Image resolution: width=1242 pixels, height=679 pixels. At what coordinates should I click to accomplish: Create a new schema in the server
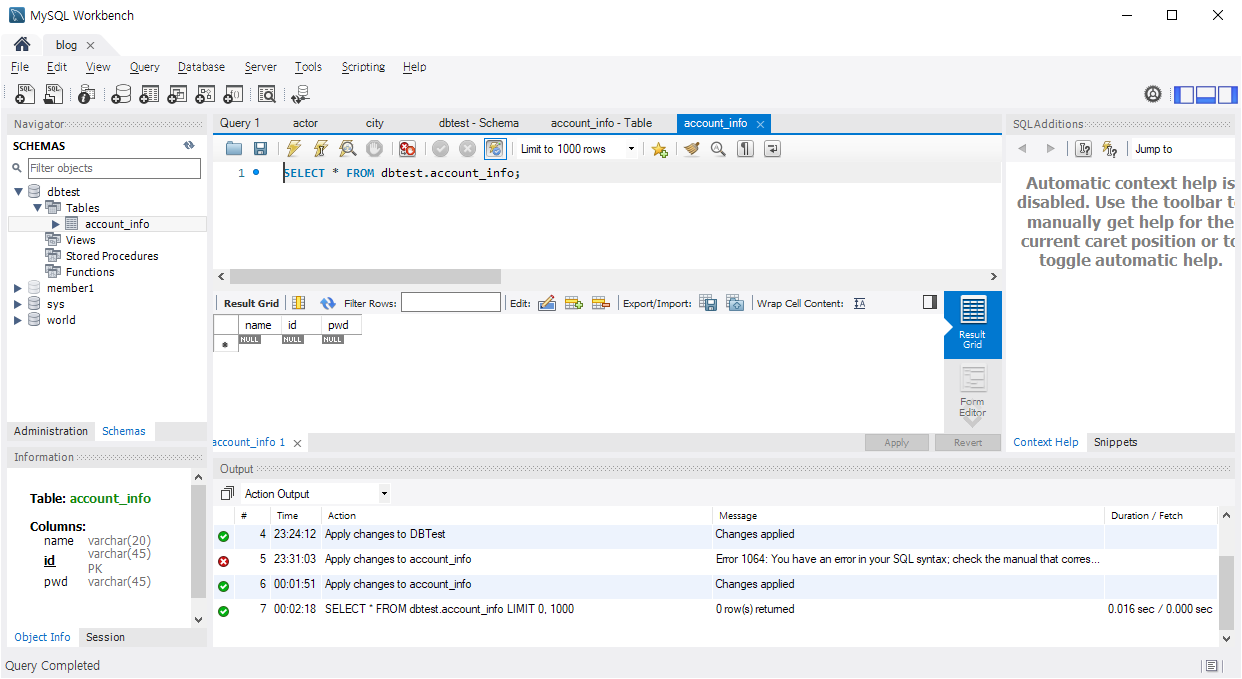point(121,94)
